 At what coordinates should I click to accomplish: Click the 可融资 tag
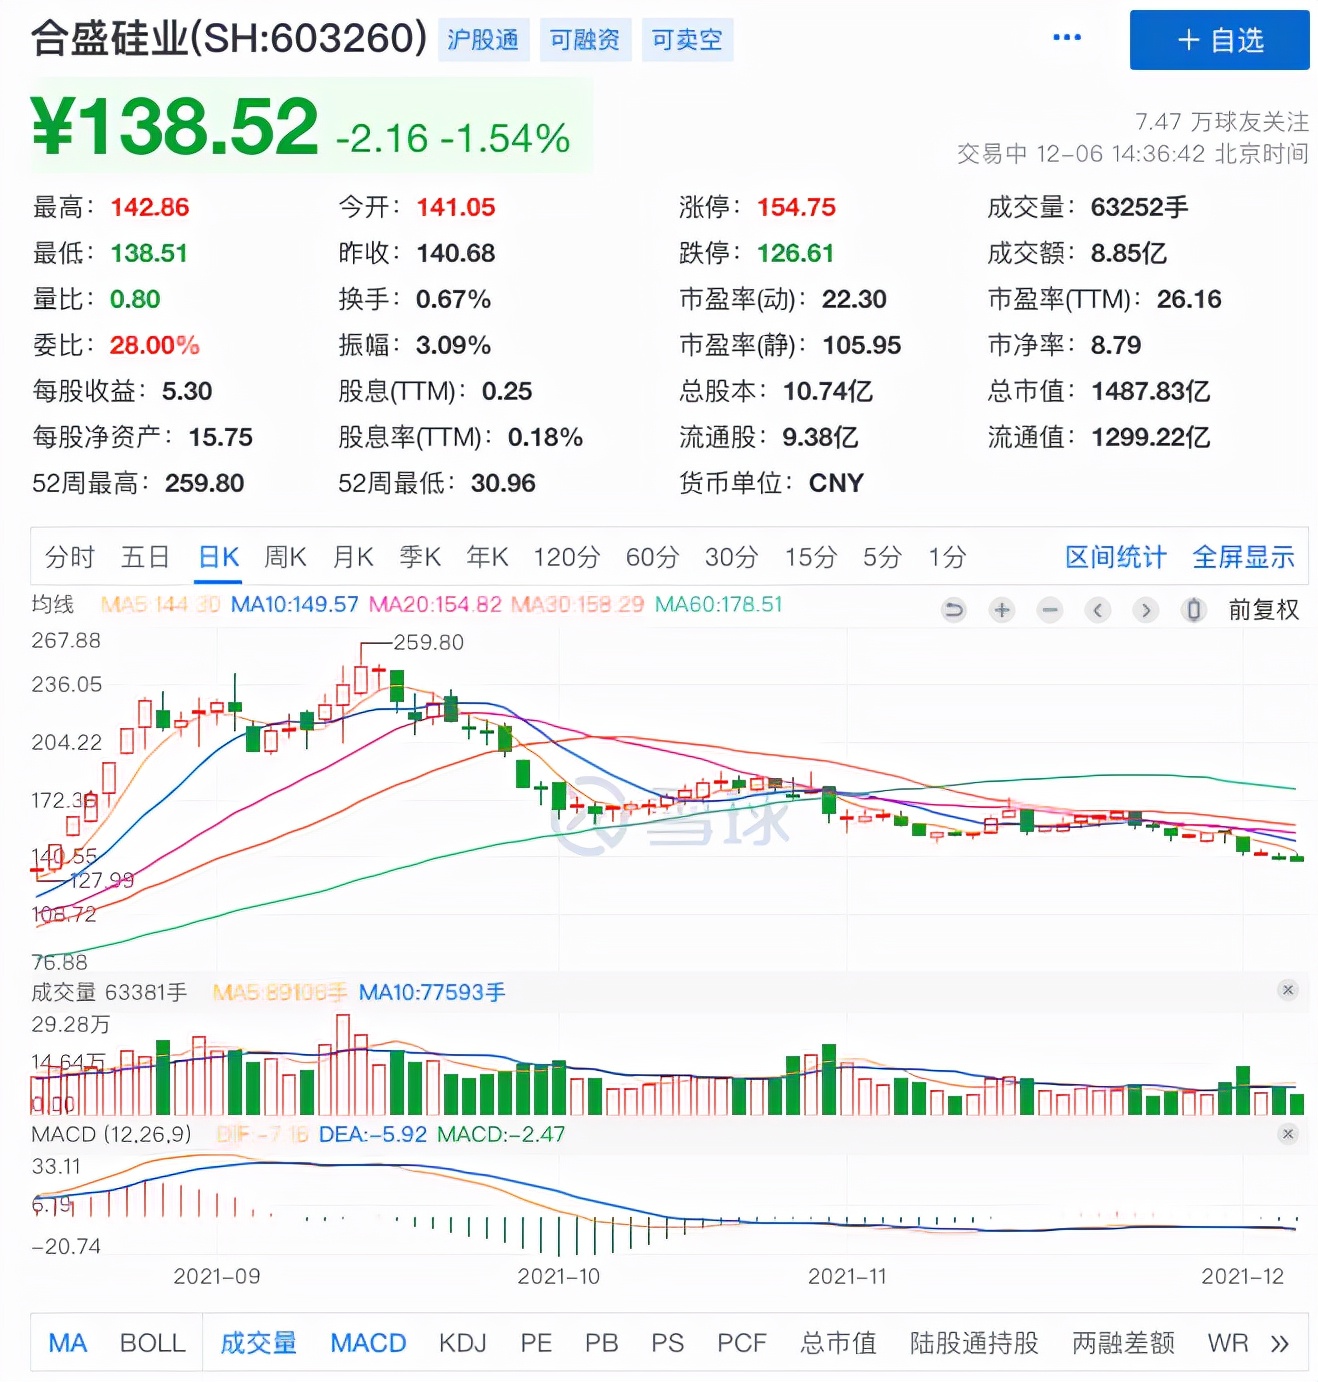(x=585, y=40)
